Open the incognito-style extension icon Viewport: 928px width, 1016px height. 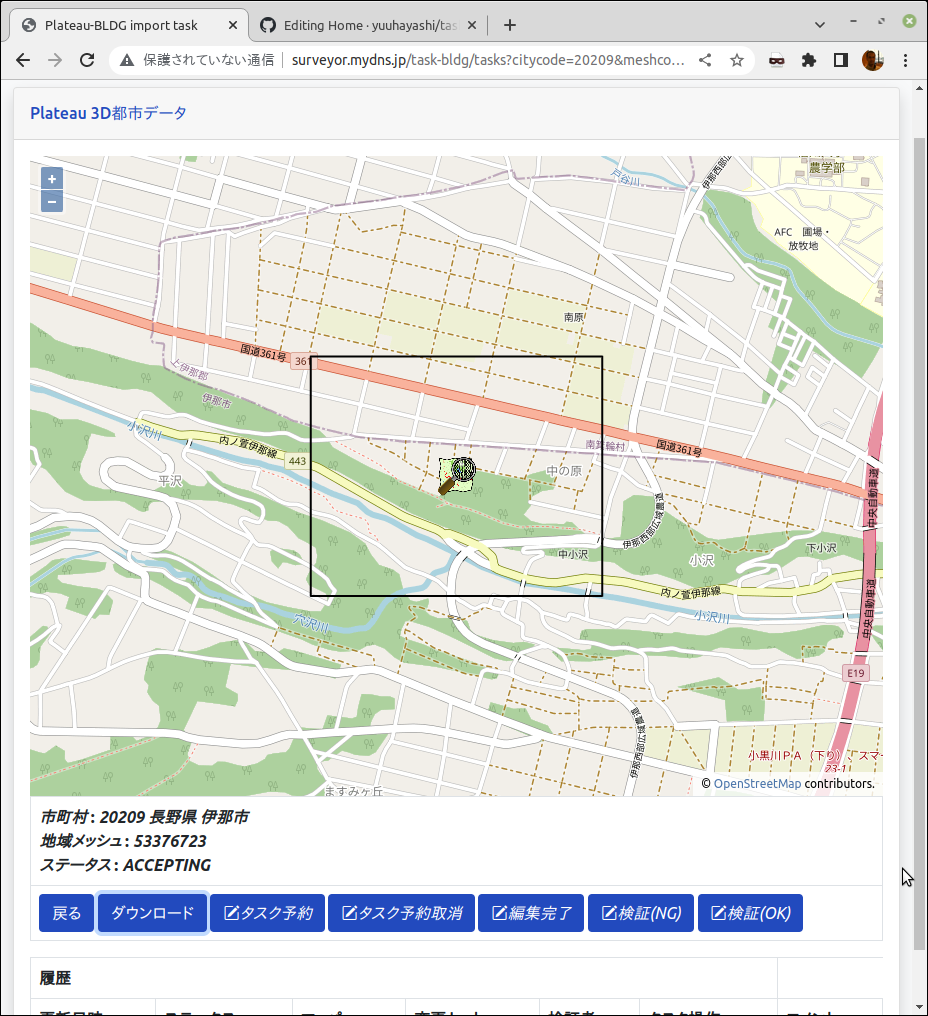(776, 60)
